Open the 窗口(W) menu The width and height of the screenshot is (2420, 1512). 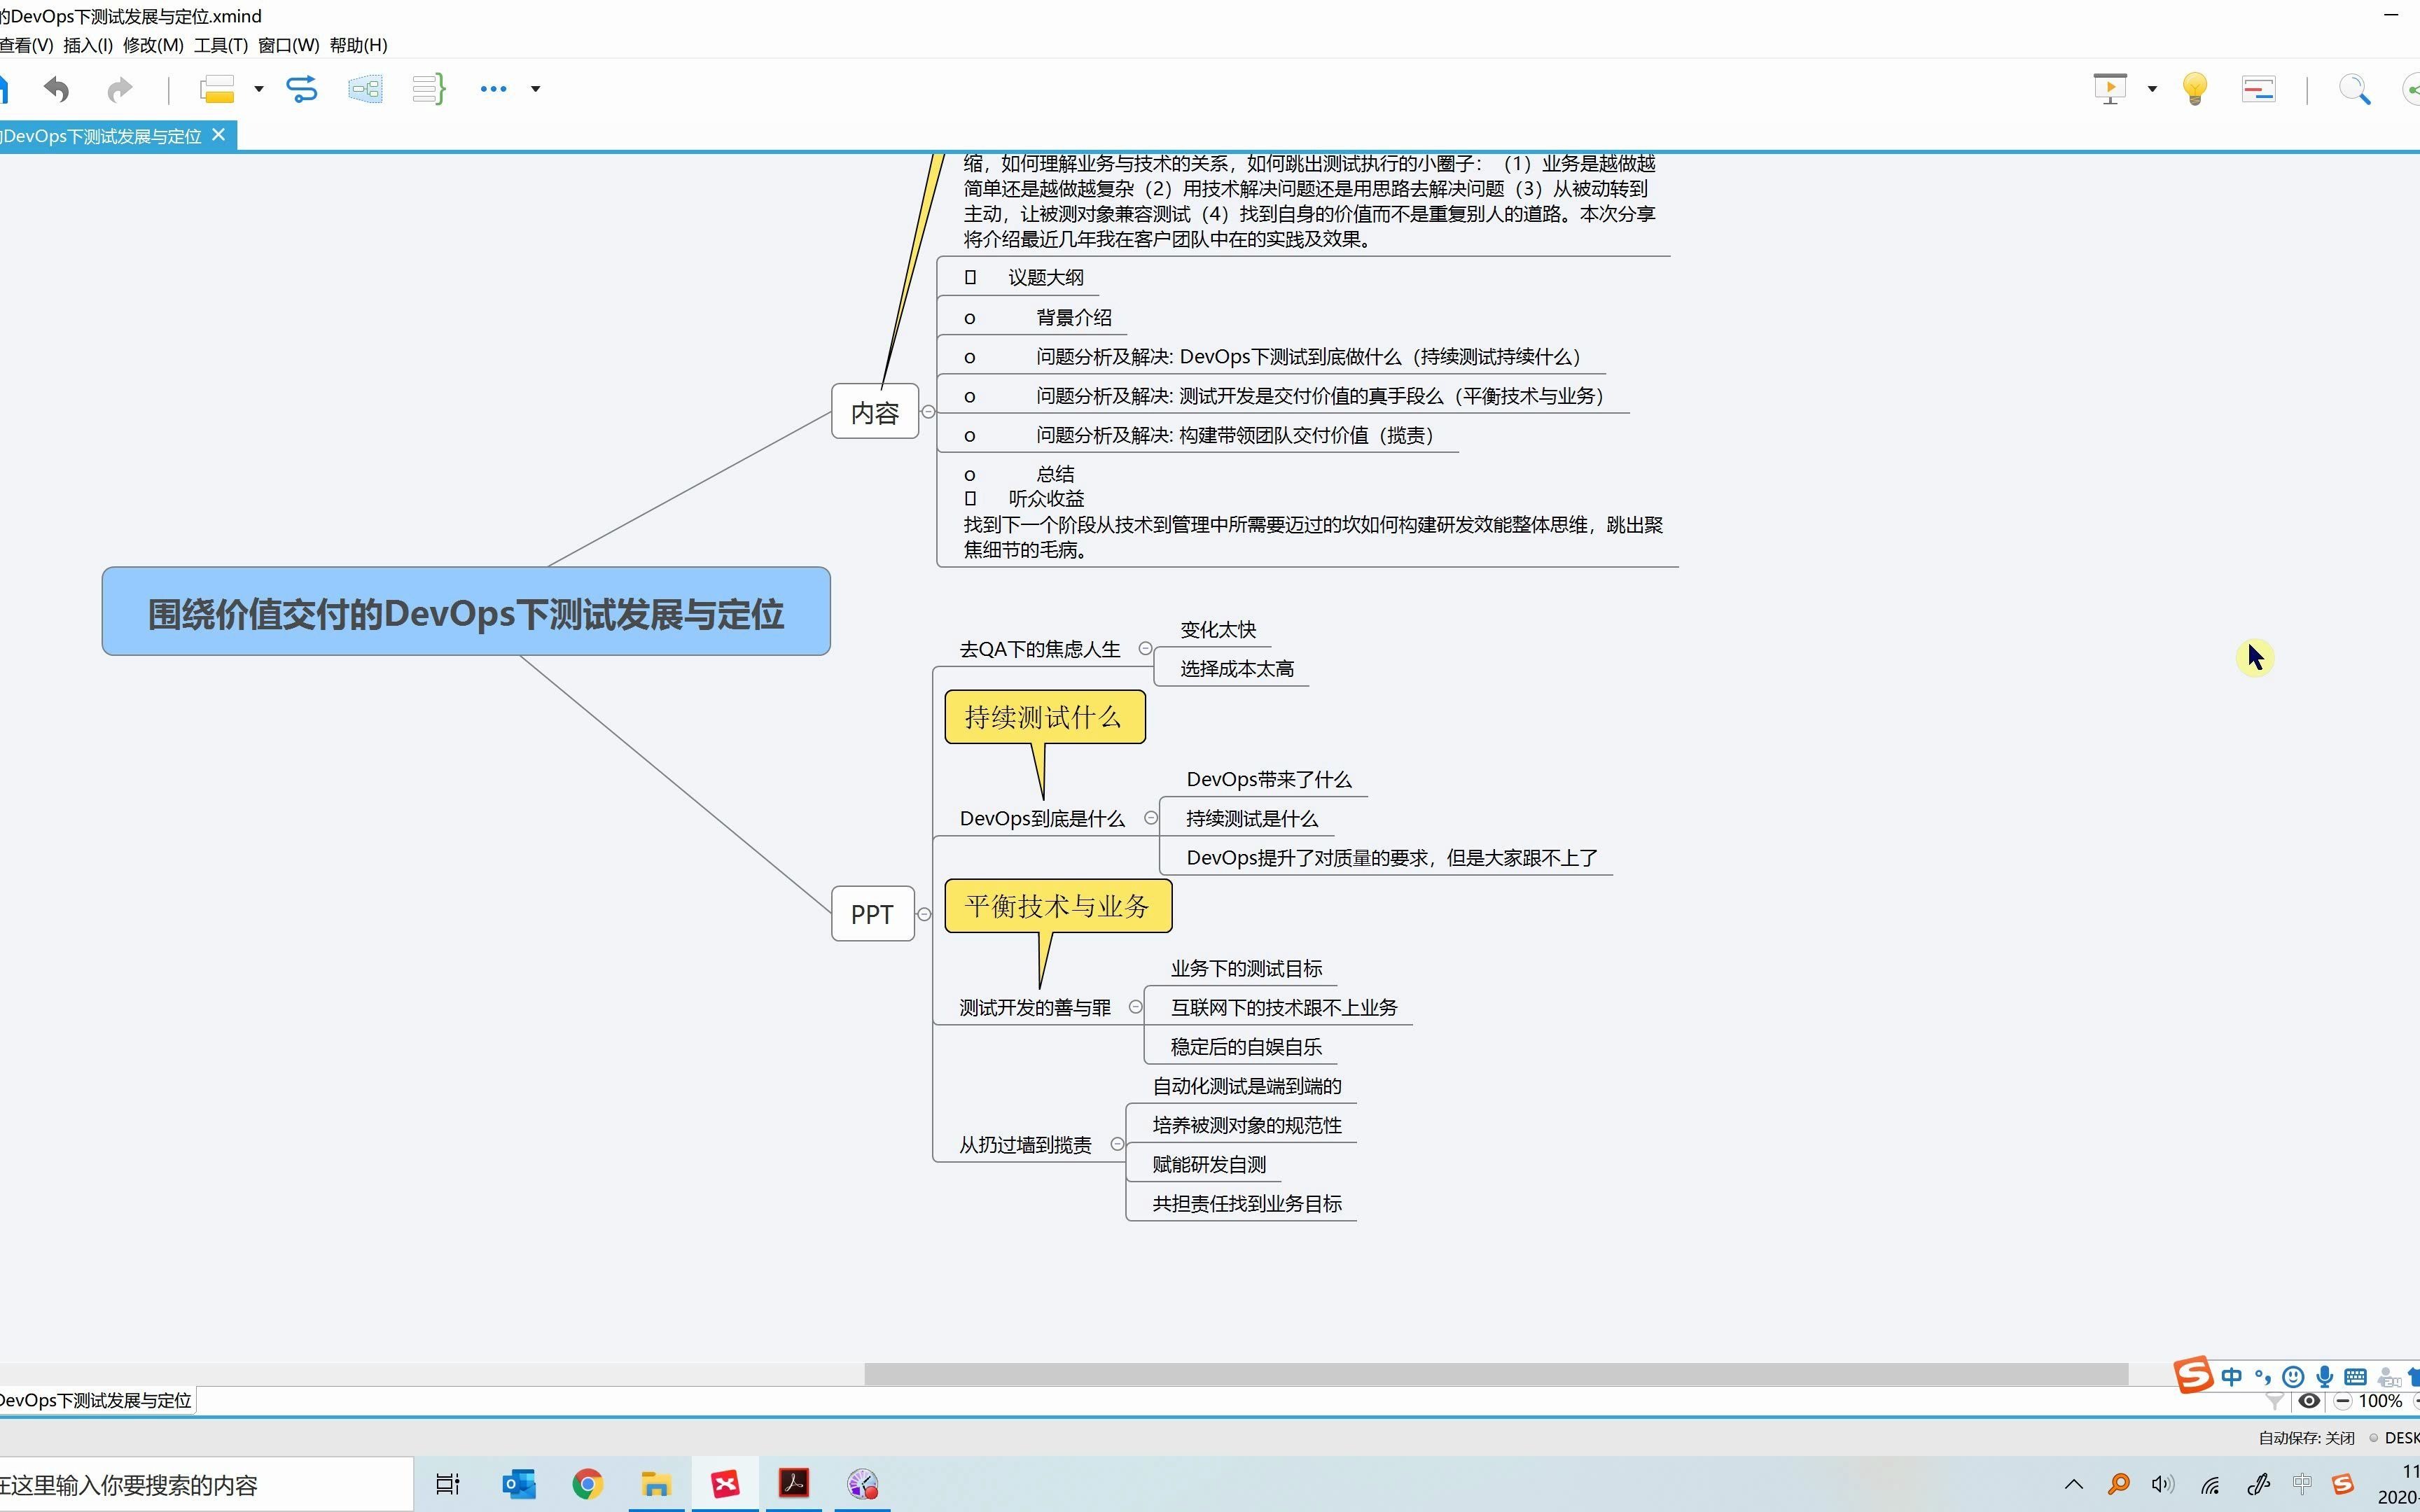[x=288, y=45]
